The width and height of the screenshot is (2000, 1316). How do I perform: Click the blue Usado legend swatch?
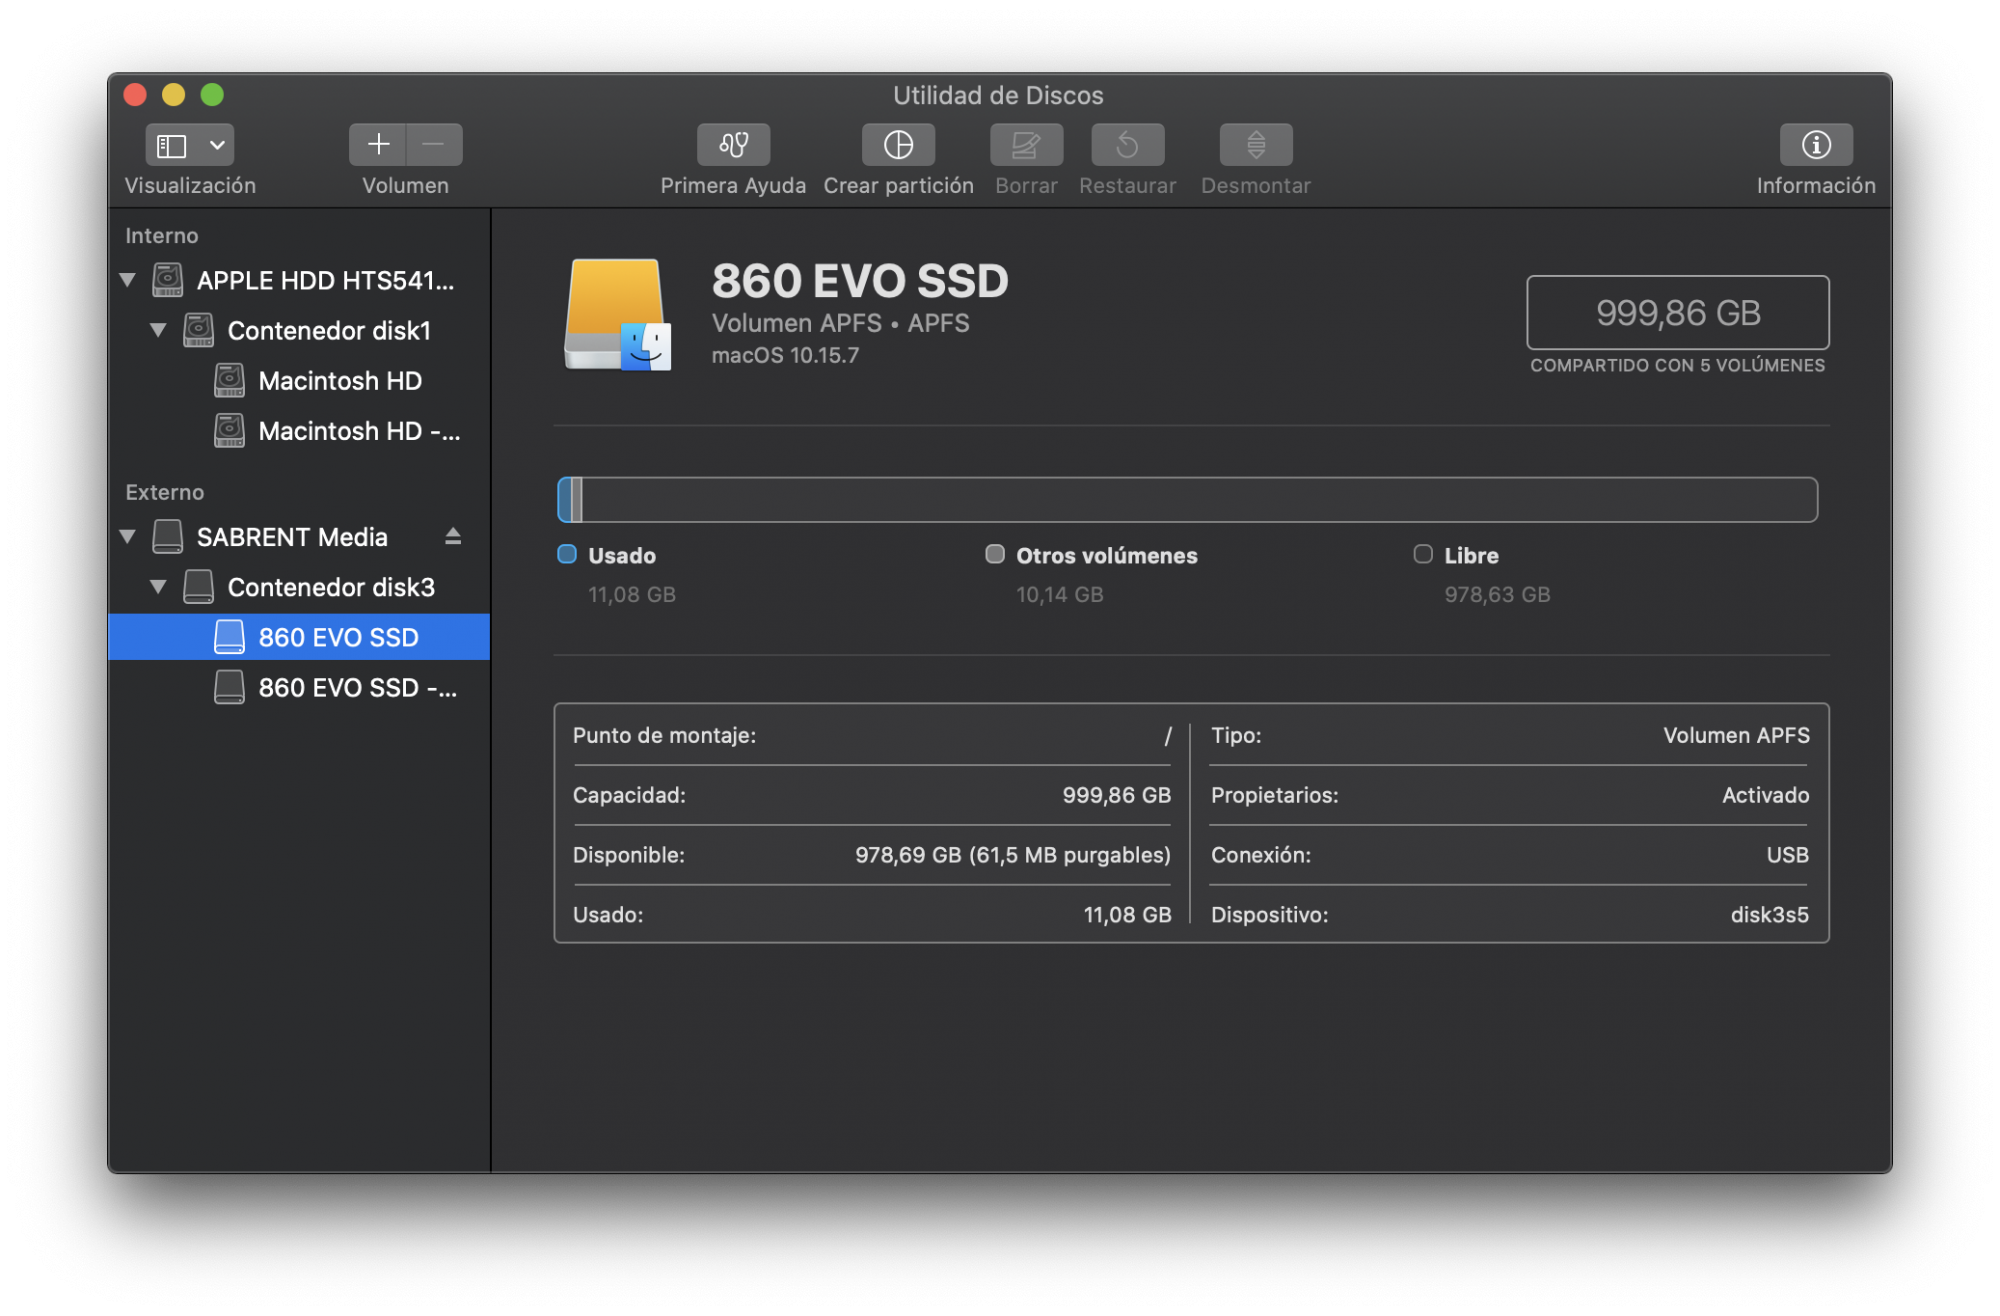point(567,555)
